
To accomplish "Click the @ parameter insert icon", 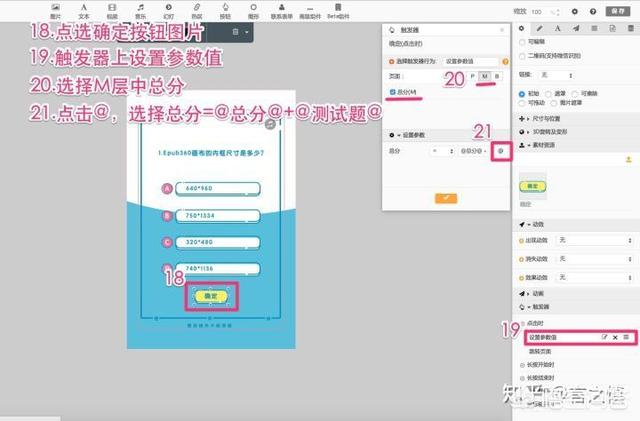I will (x=501, y=150).
